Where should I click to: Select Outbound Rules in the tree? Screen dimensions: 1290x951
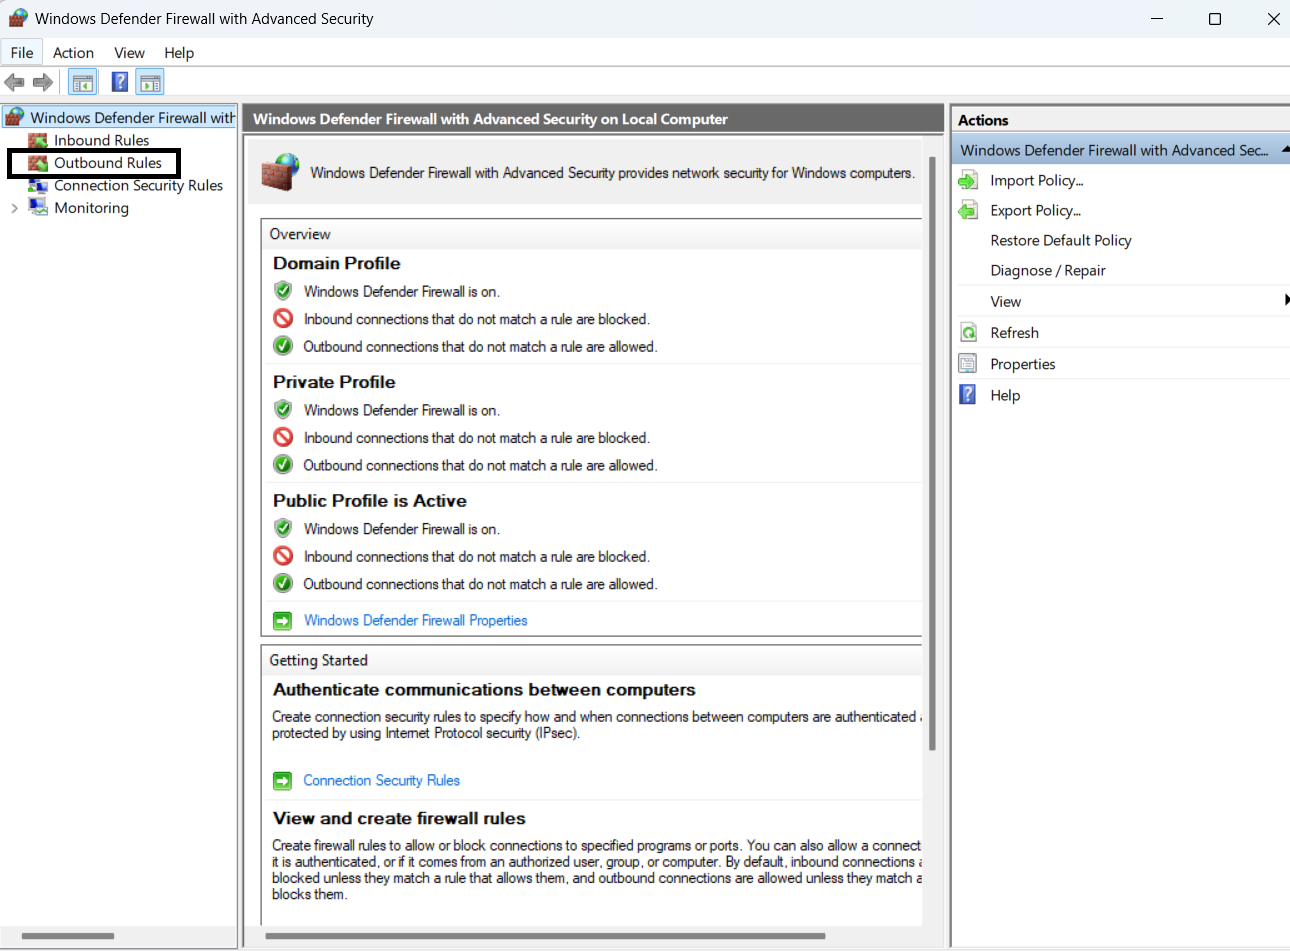click(107, 163)
